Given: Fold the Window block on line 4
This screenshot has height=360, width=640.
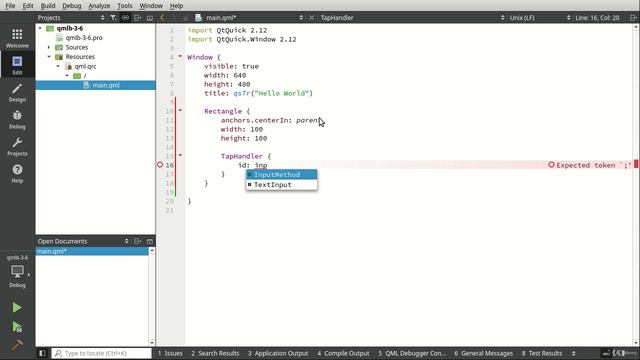Looking at the screenshot, I should 180,56.
